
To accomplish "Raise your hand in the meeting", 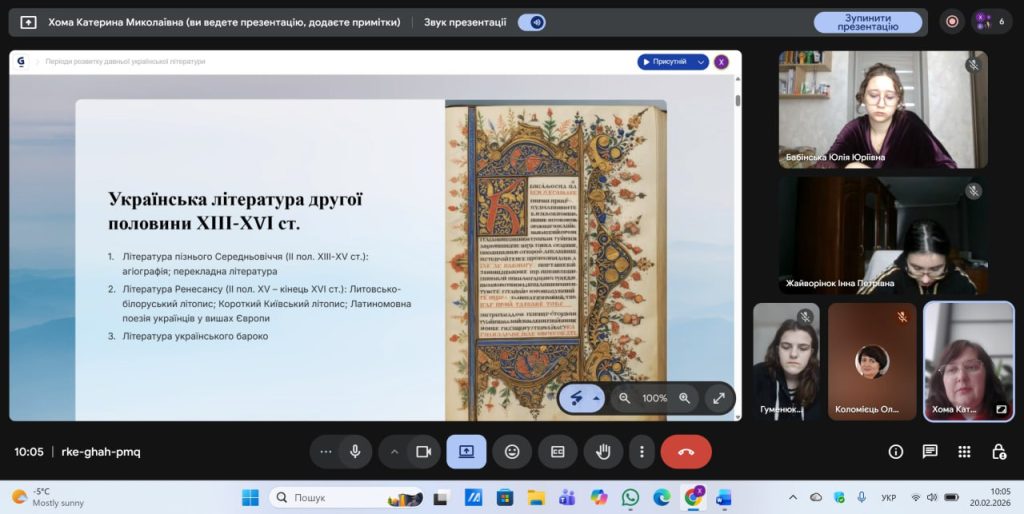I will tap(603, 452).
